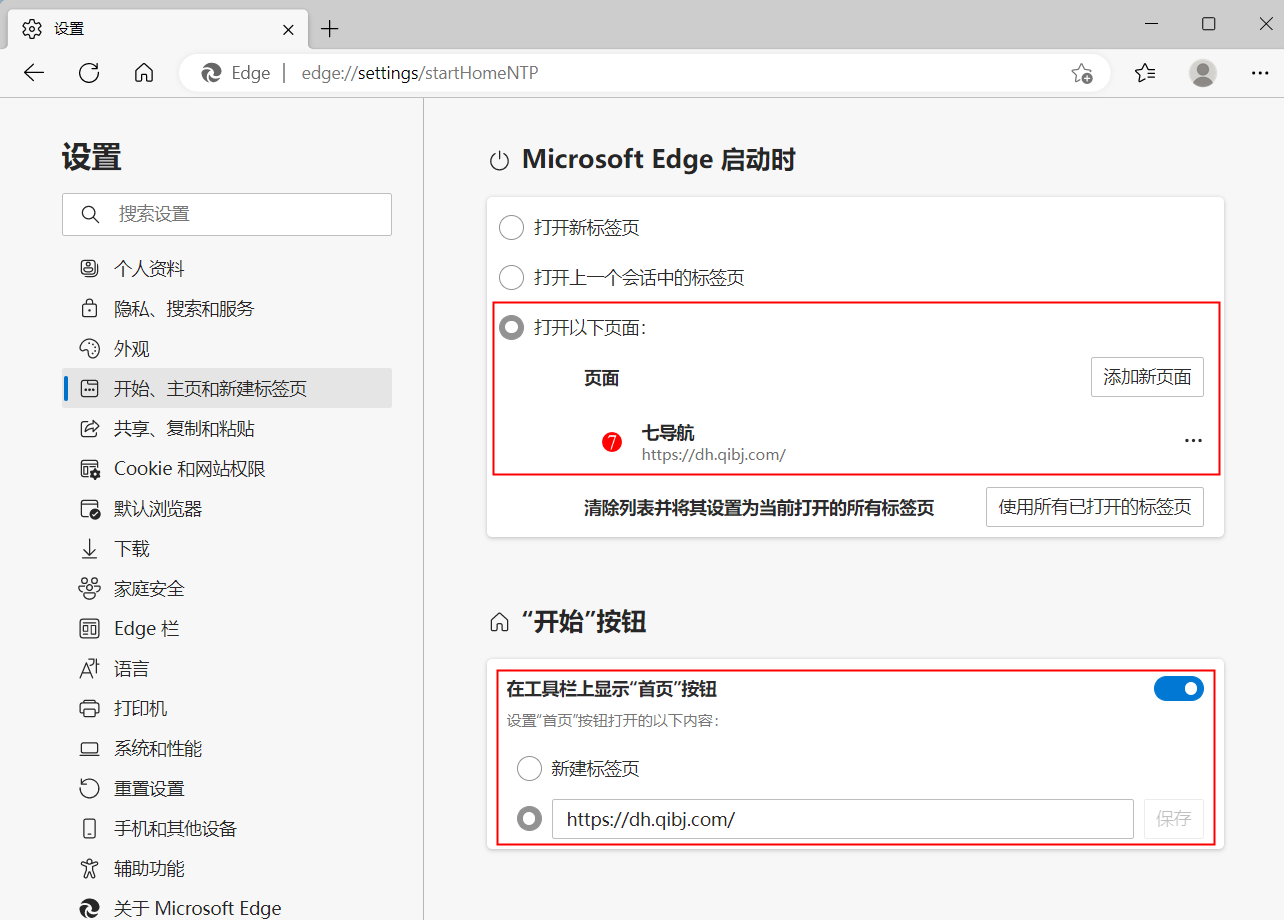1284x920 pixels.
Task: Select 开始、主页和新建标签页 section
Action: pyautogui.click(x=227, y=389)
